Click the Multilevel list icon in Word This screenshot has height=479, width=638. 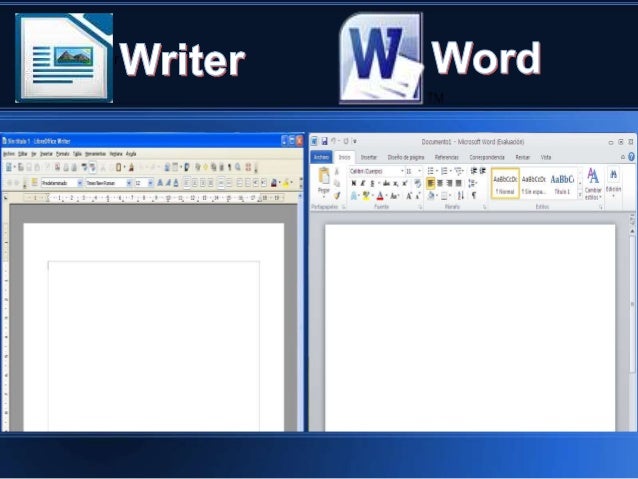(458, 171)
